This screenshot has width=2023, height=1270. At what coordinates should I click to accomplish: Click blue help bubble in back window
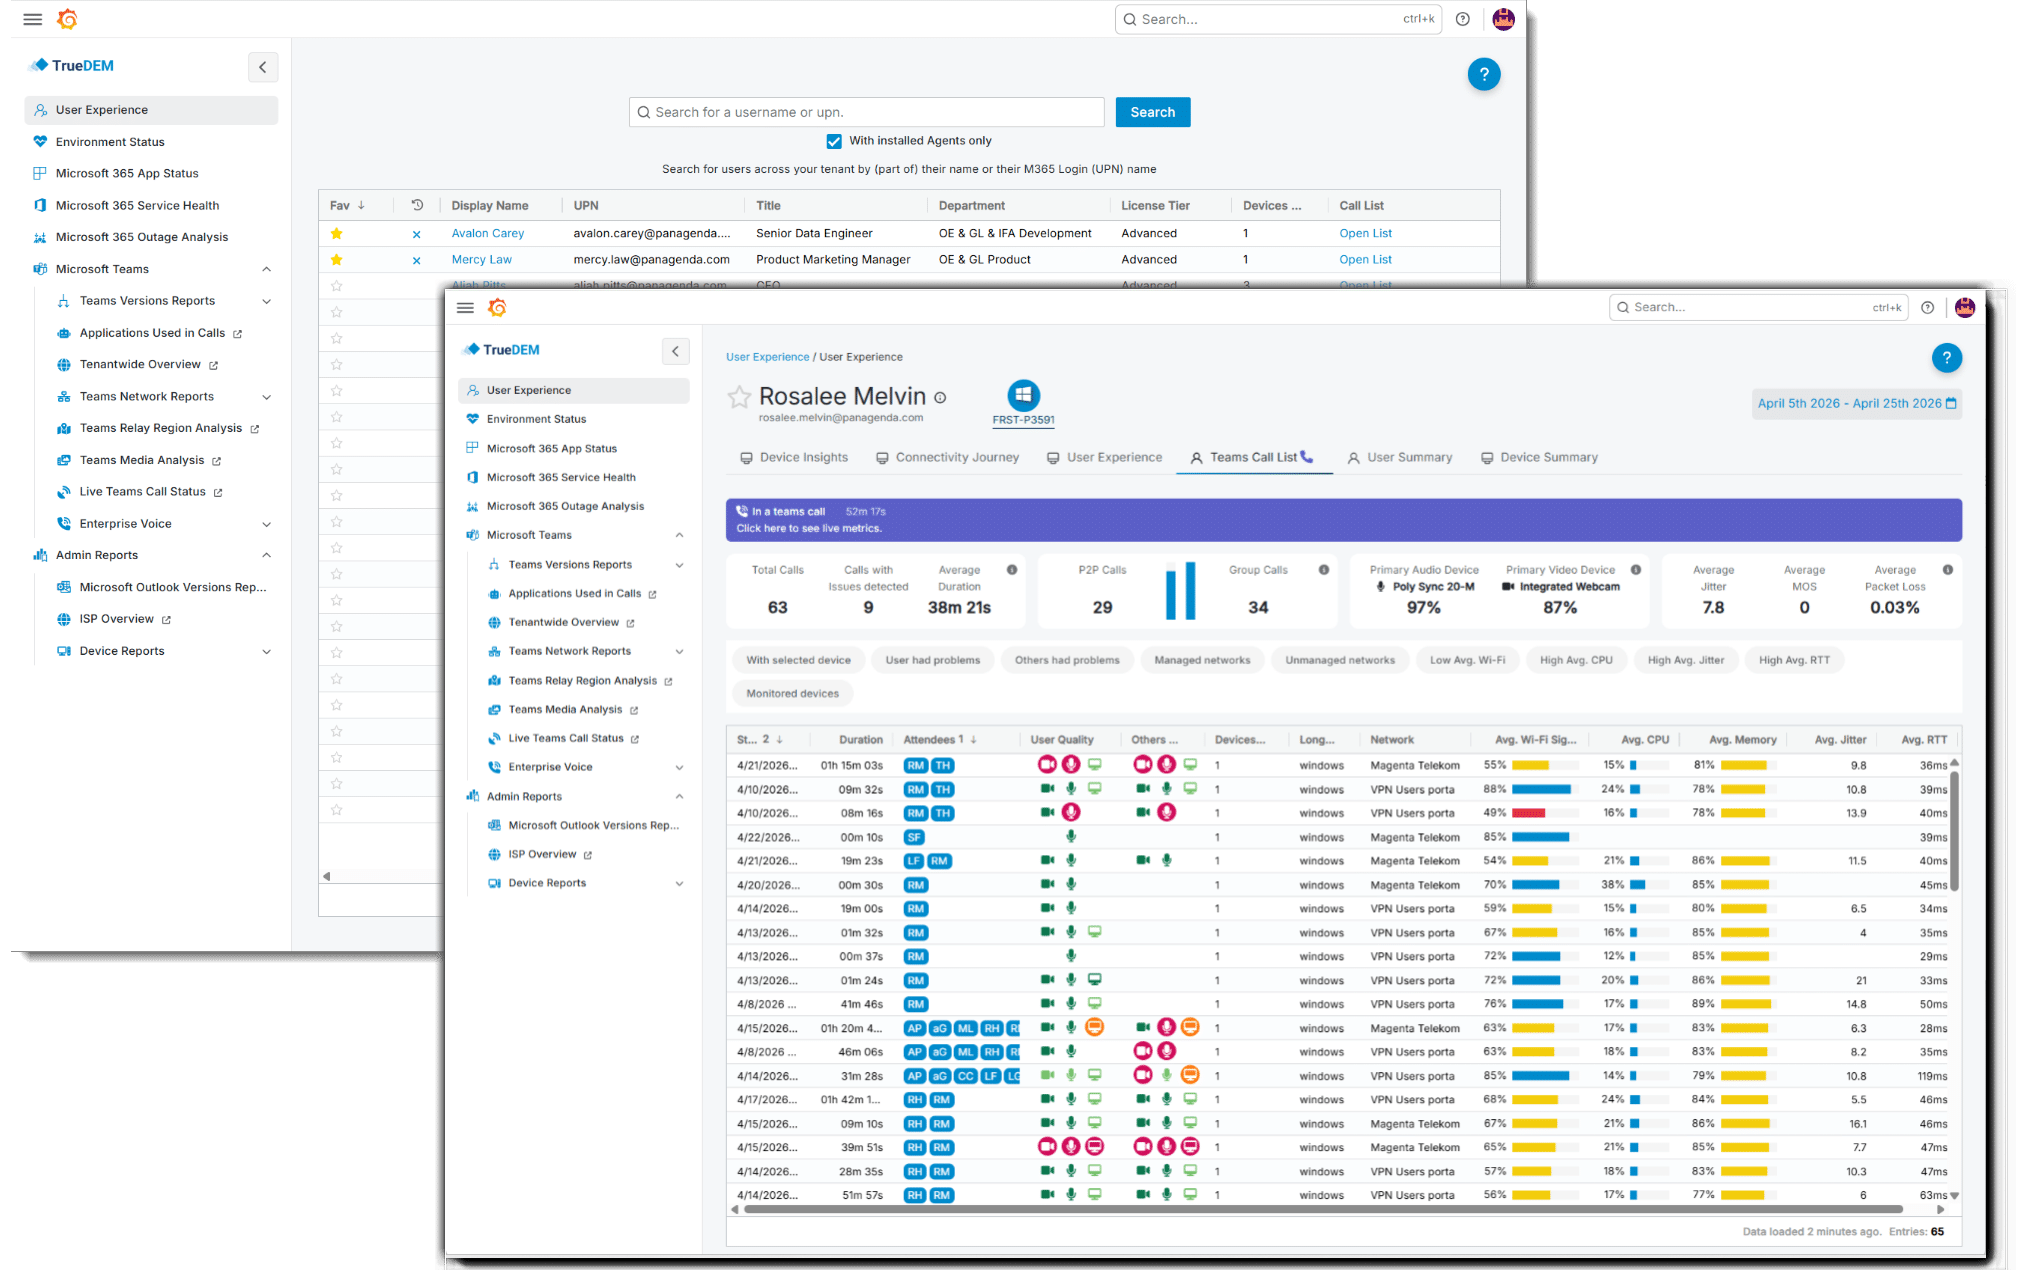pos(1484,74)
